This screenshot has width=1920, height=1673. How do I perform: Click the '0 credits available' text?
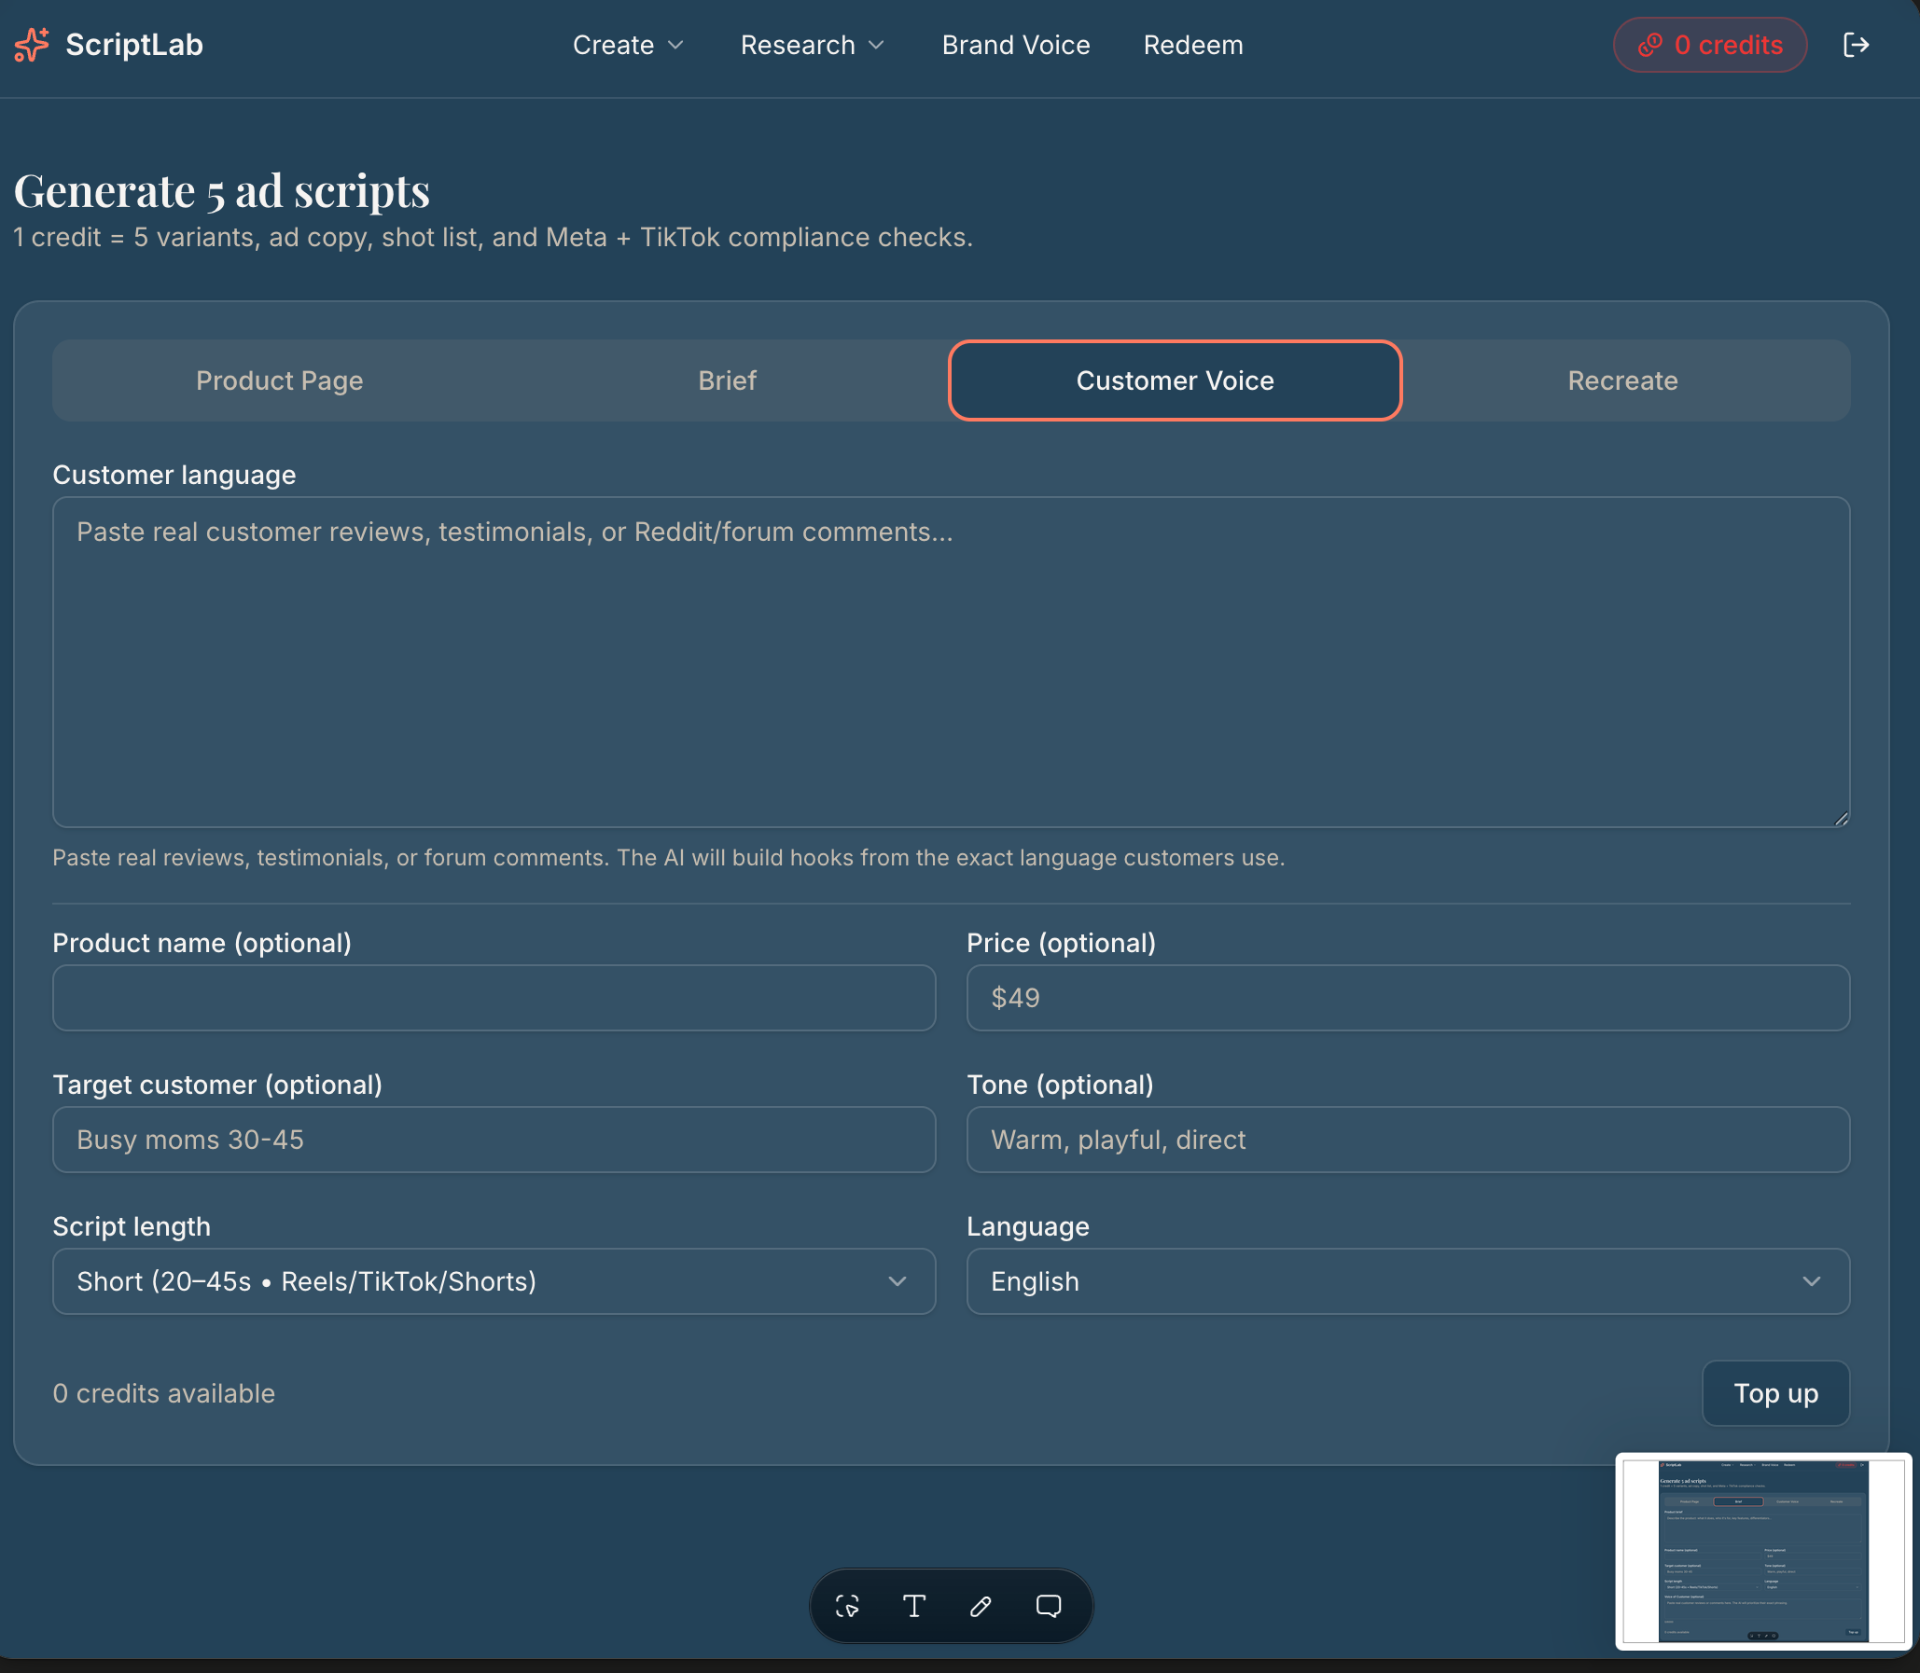(164, 1393)
